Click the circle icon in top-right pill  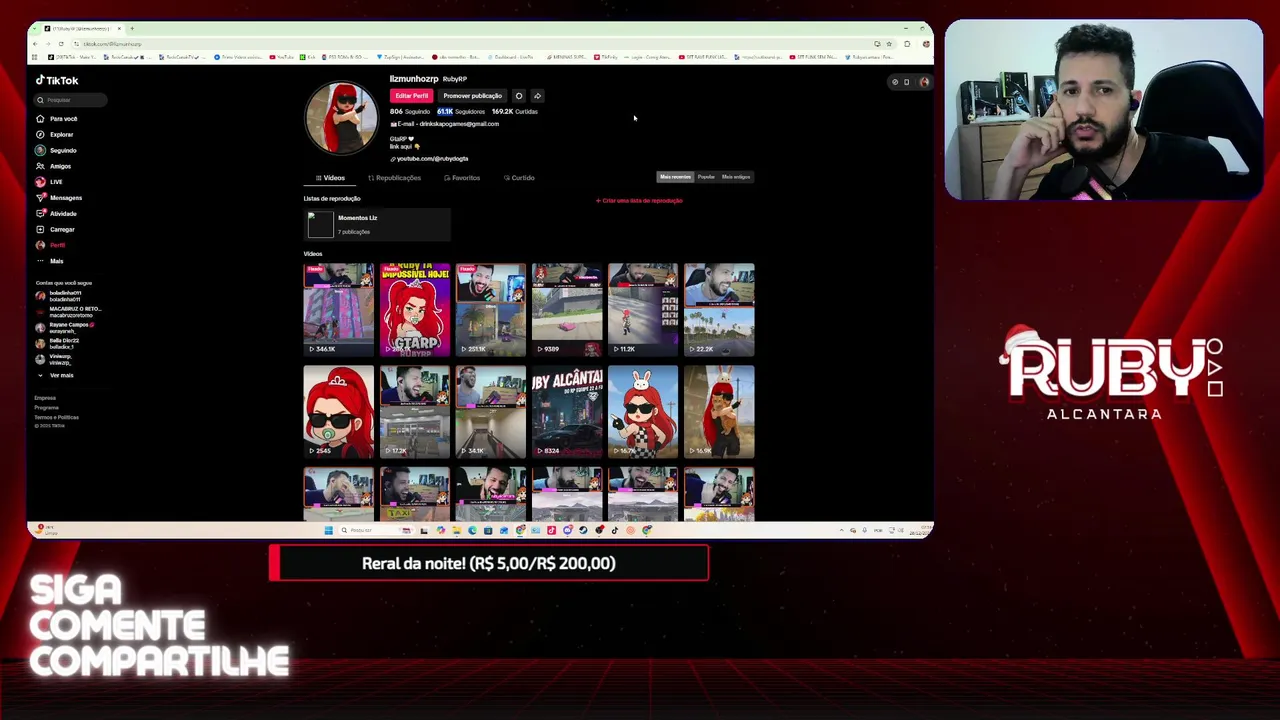tap(895, 82)
